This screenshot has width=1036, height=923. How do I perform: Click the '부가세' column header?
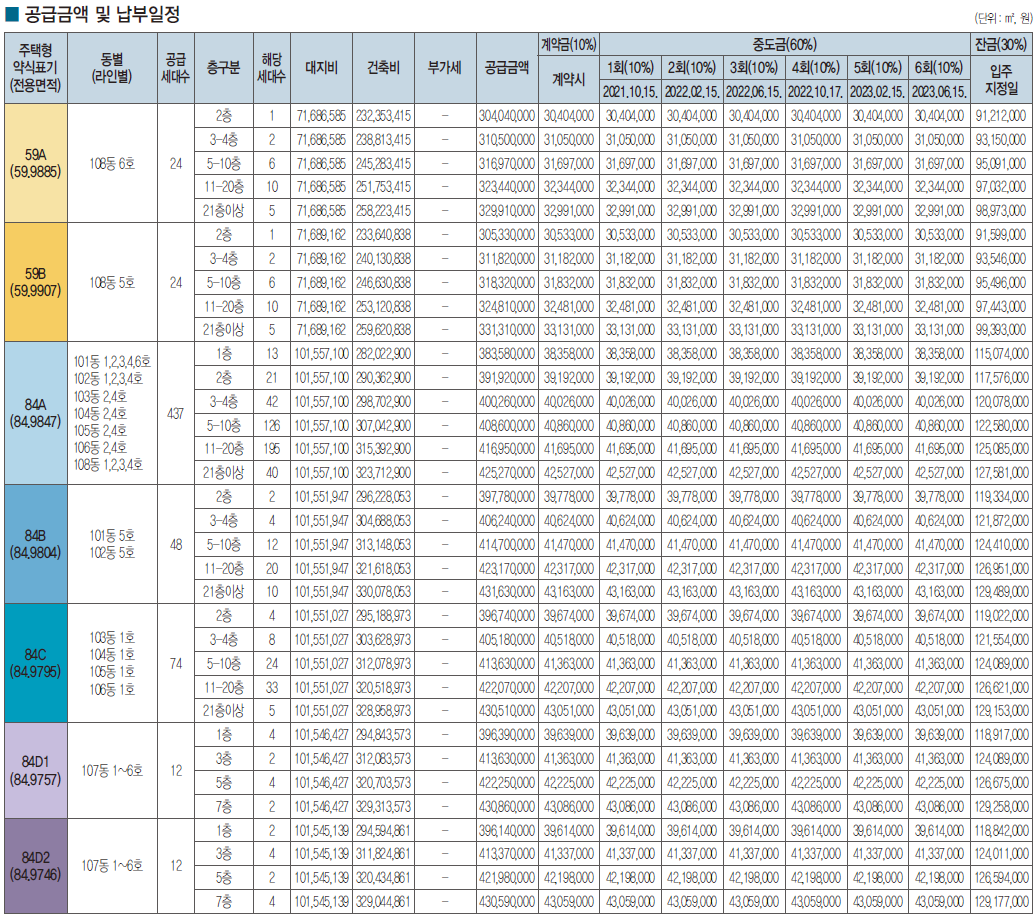pos(445,68)
